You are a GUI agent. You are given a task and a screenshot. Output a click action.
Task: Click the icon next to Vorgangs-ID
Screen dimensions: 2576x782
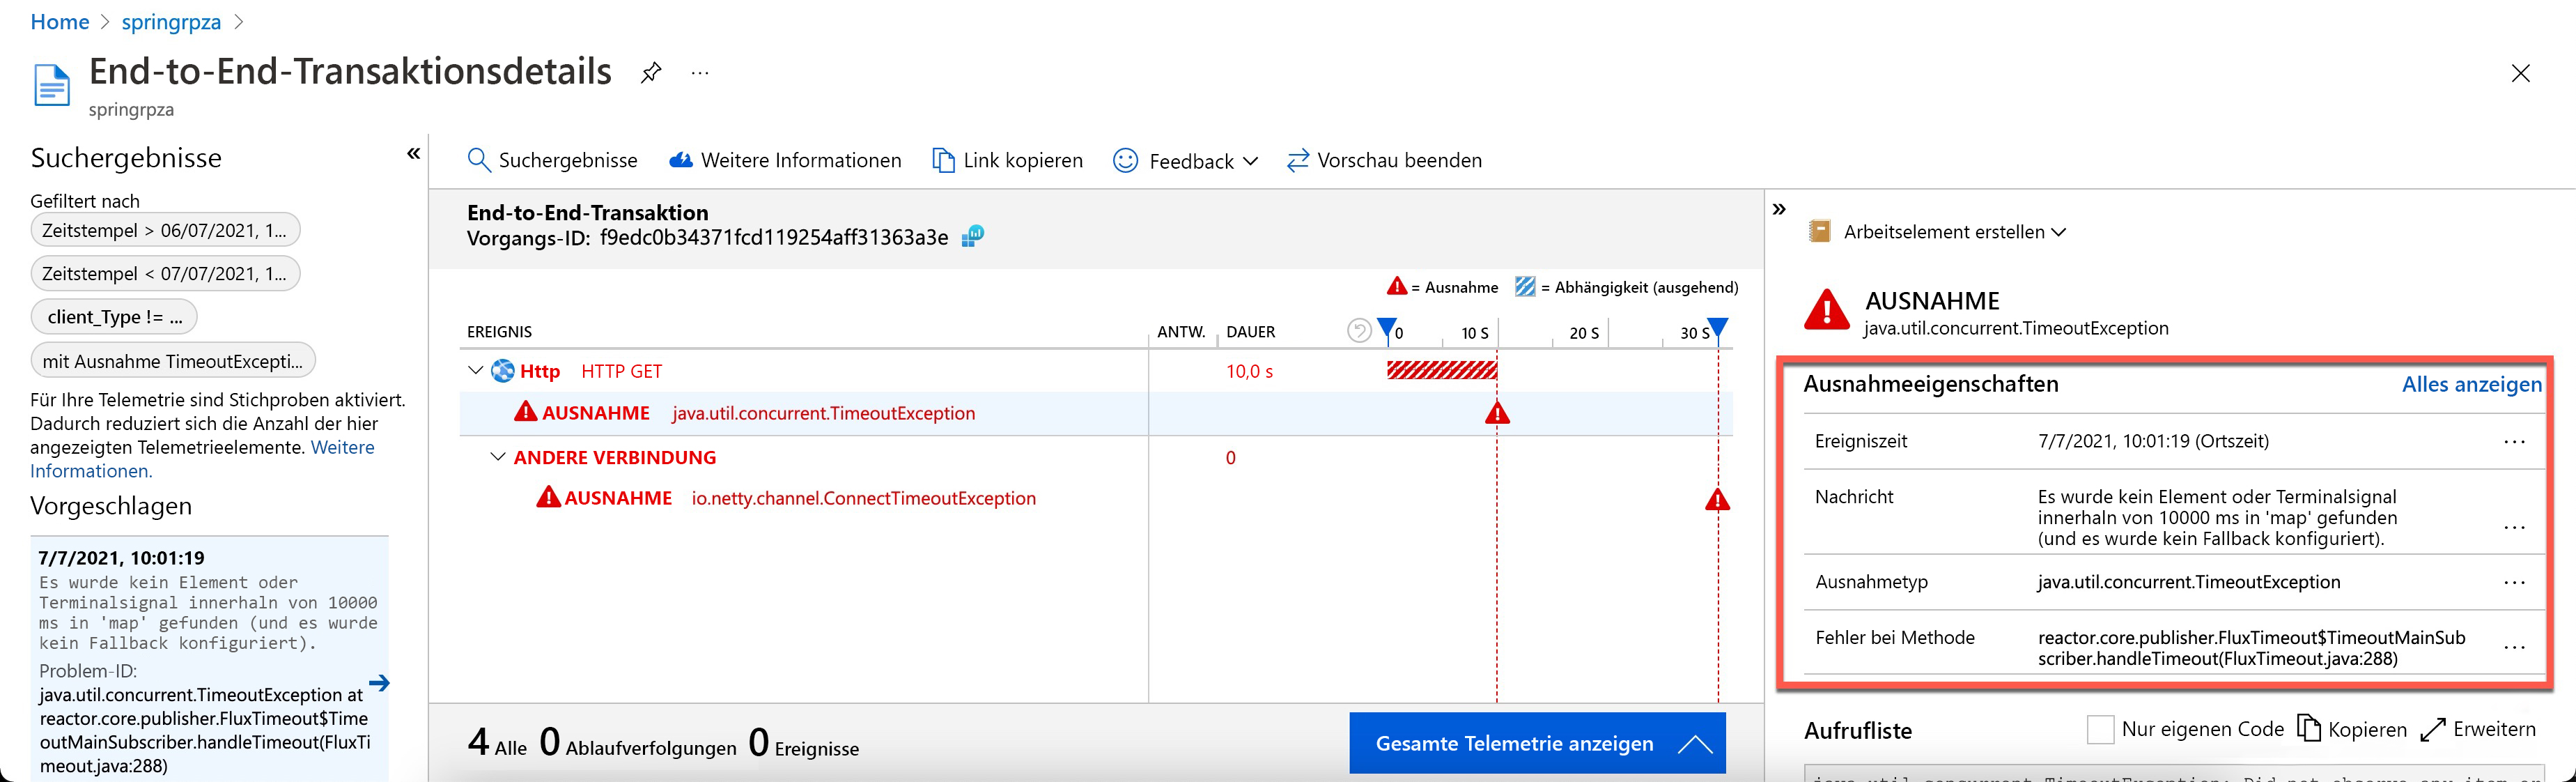(x=973, y=237)
